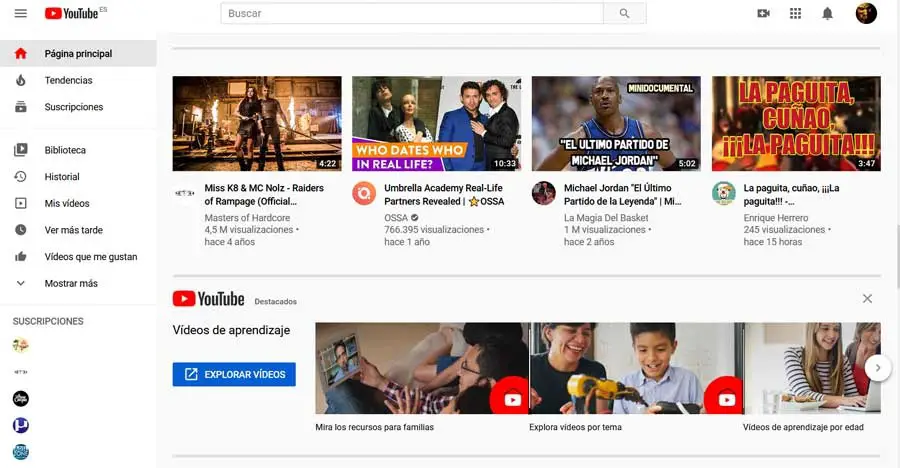The width and height of the screenshot is (900, 468).
Task: Open the first subscription channel avatar
Action: click(x=21, y=345)
